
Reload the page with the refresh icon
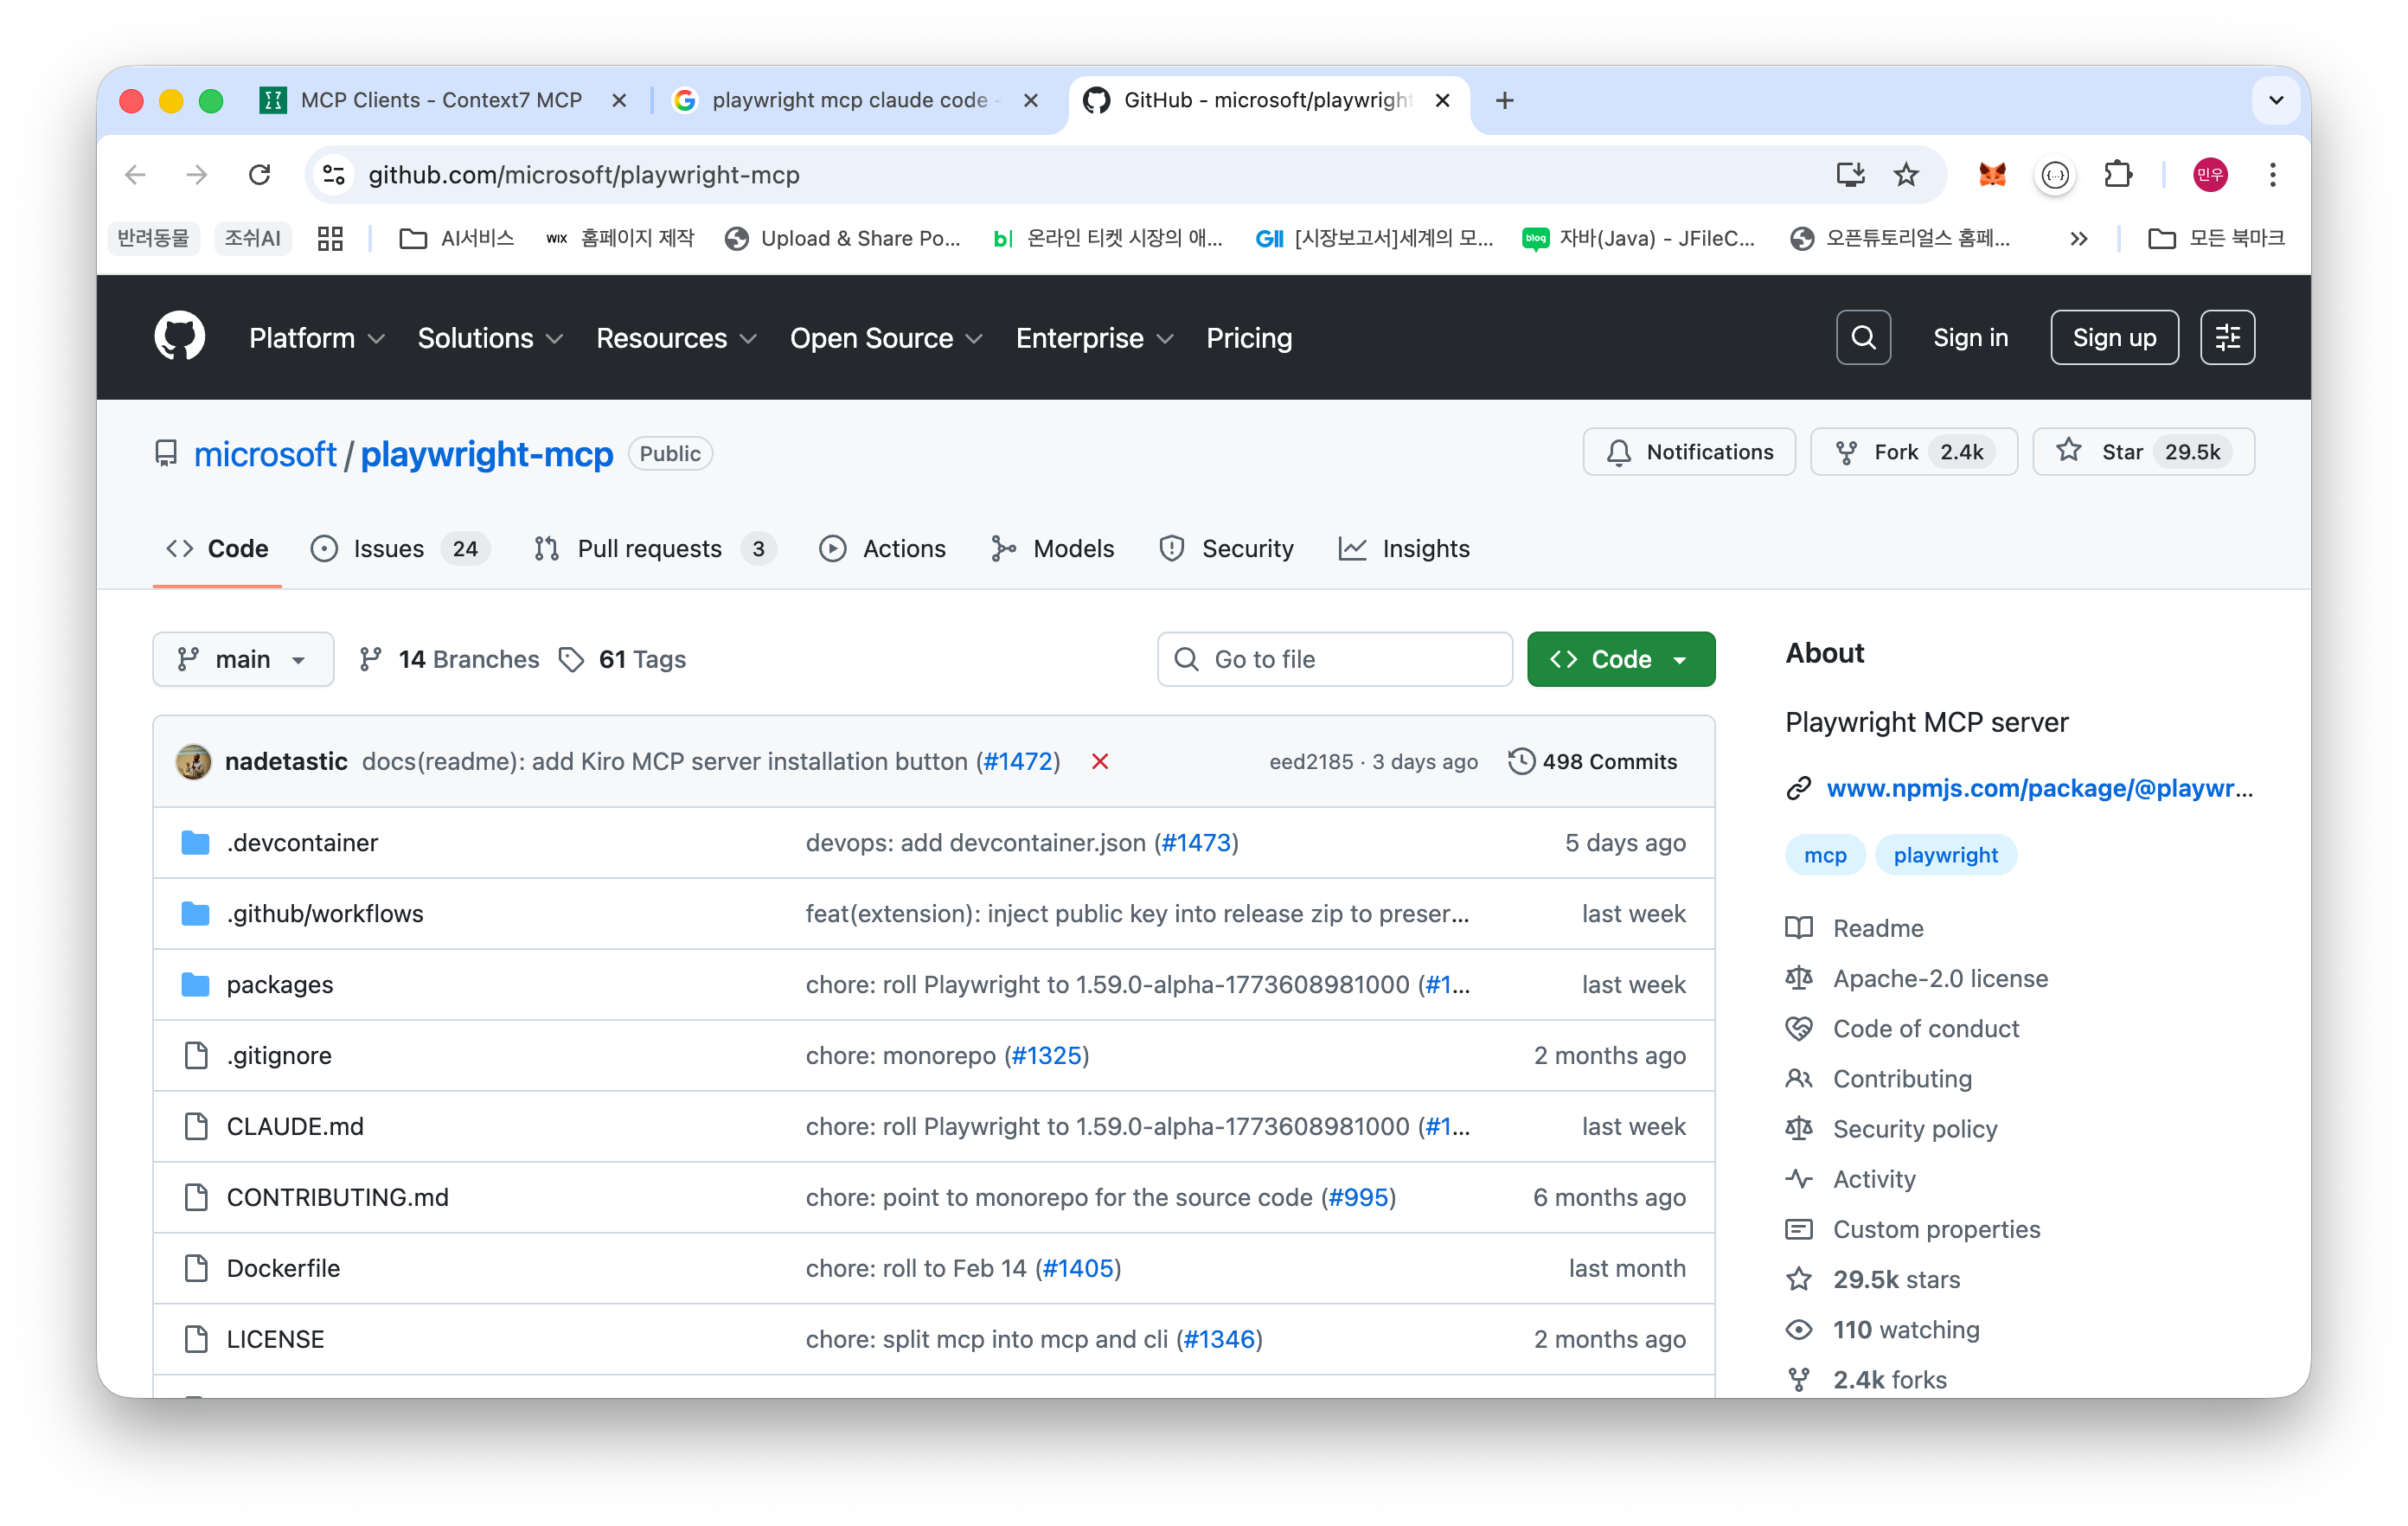tap(260, 175)
